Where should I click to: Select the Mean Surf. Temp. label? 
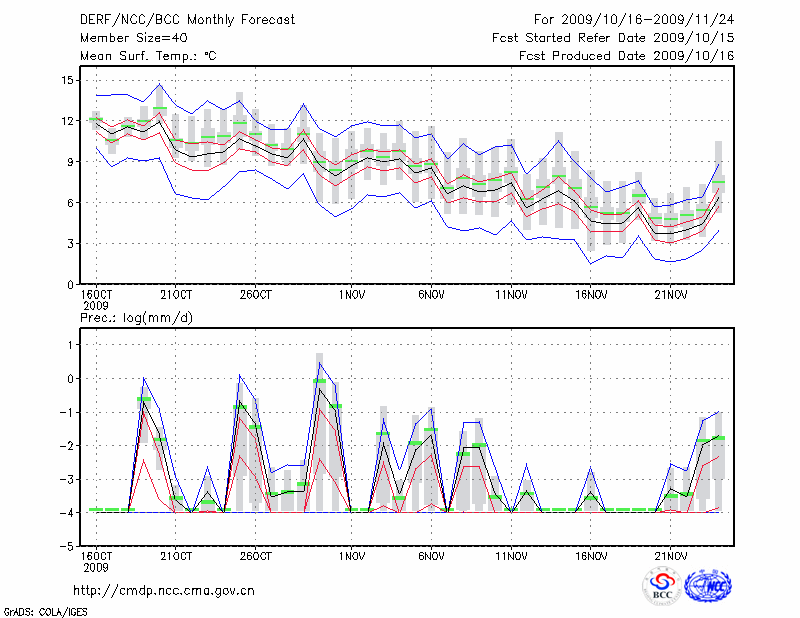(148, 56)
